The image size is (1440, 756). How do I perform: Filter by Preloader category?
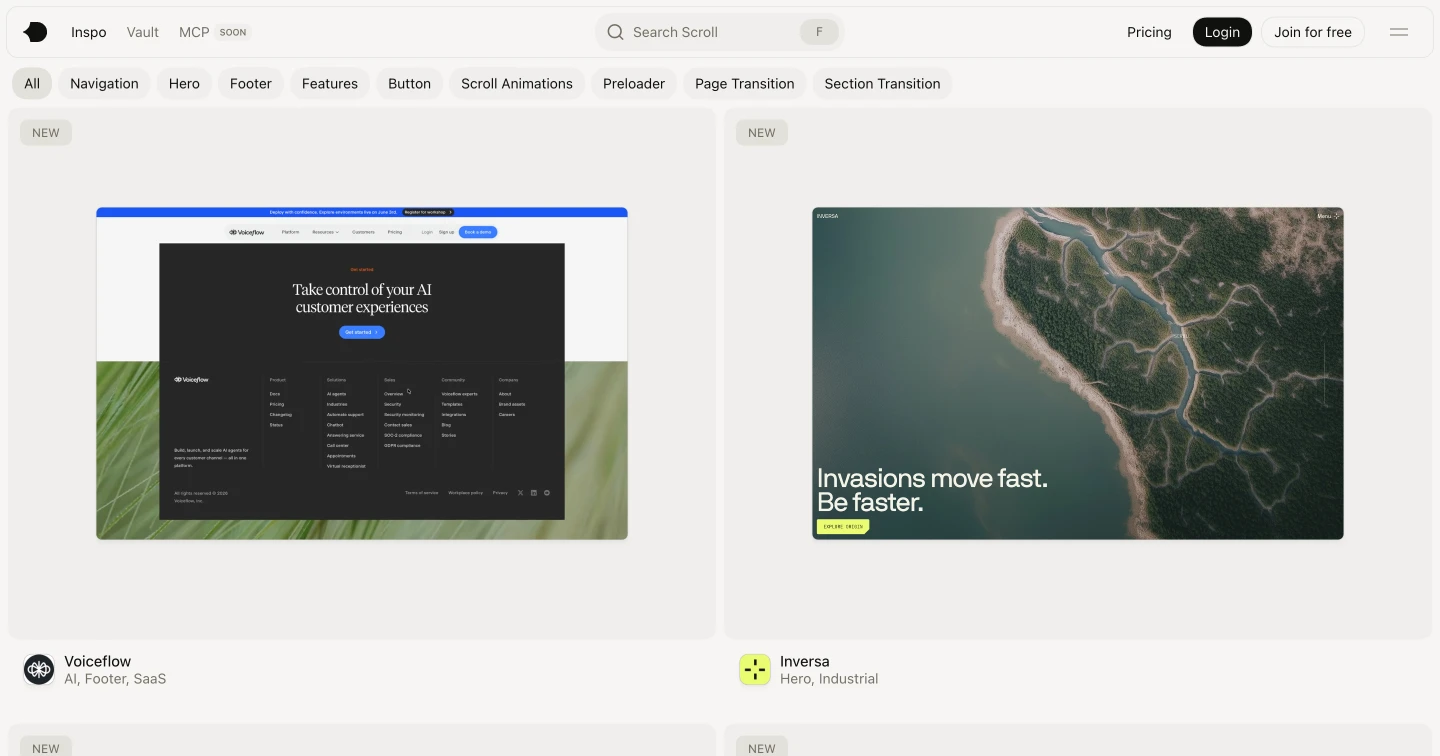634,83
